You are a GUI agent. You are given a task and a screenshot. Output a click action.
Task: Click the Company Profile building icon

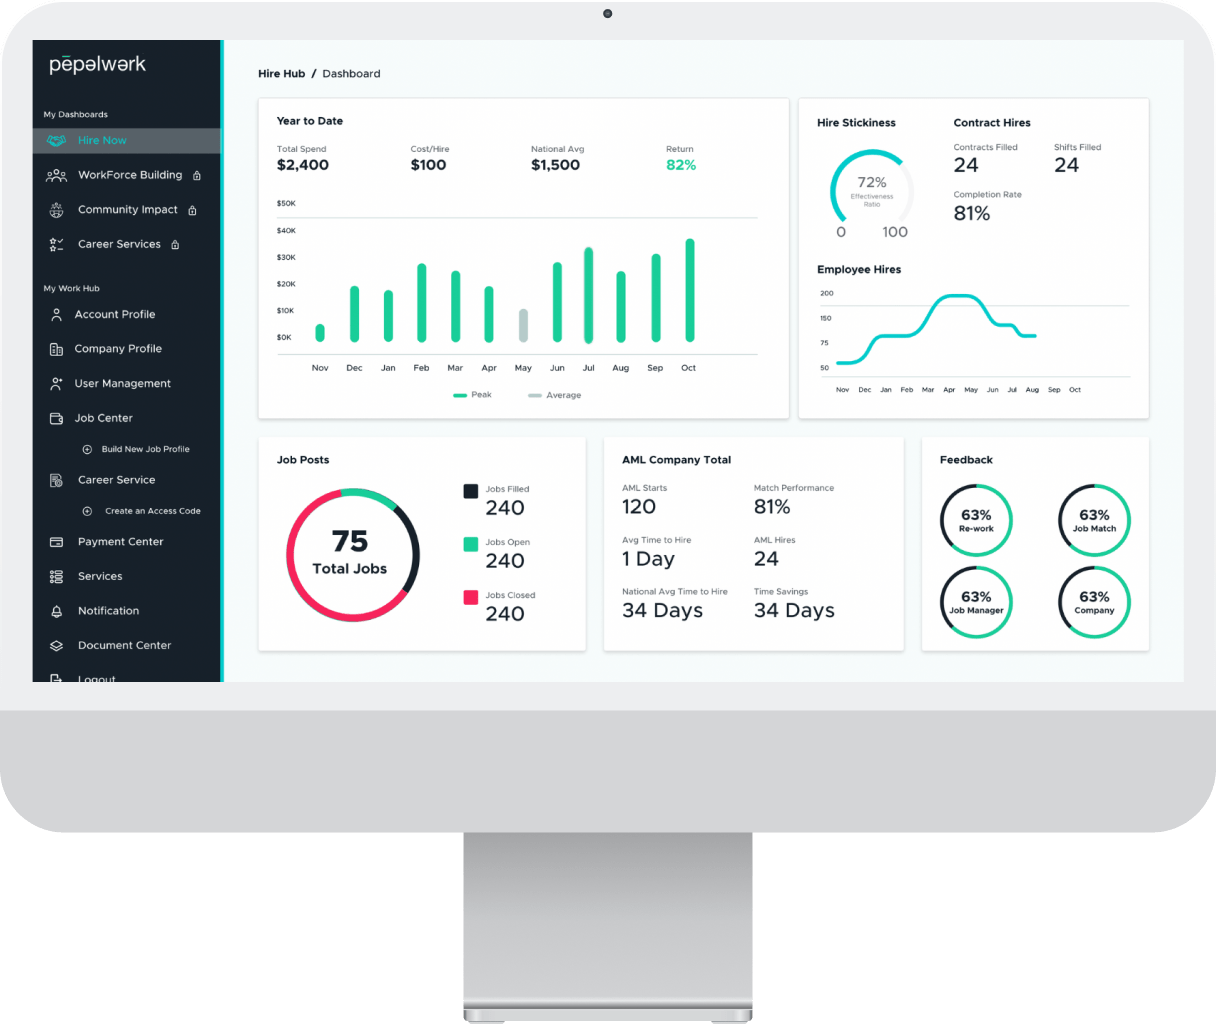tap(57, 349)
